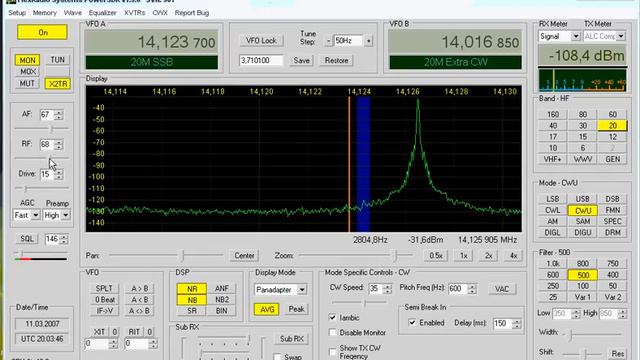The height and width of the screenshot is (360, 640).
Task: Decrease tune step with minus button
Action: tap(328, 41)
